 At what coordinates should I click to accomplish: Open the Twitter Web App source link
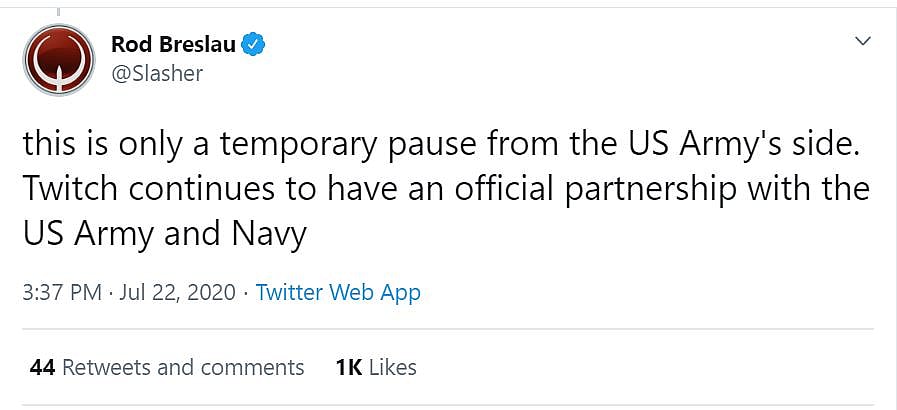(338, 293)
